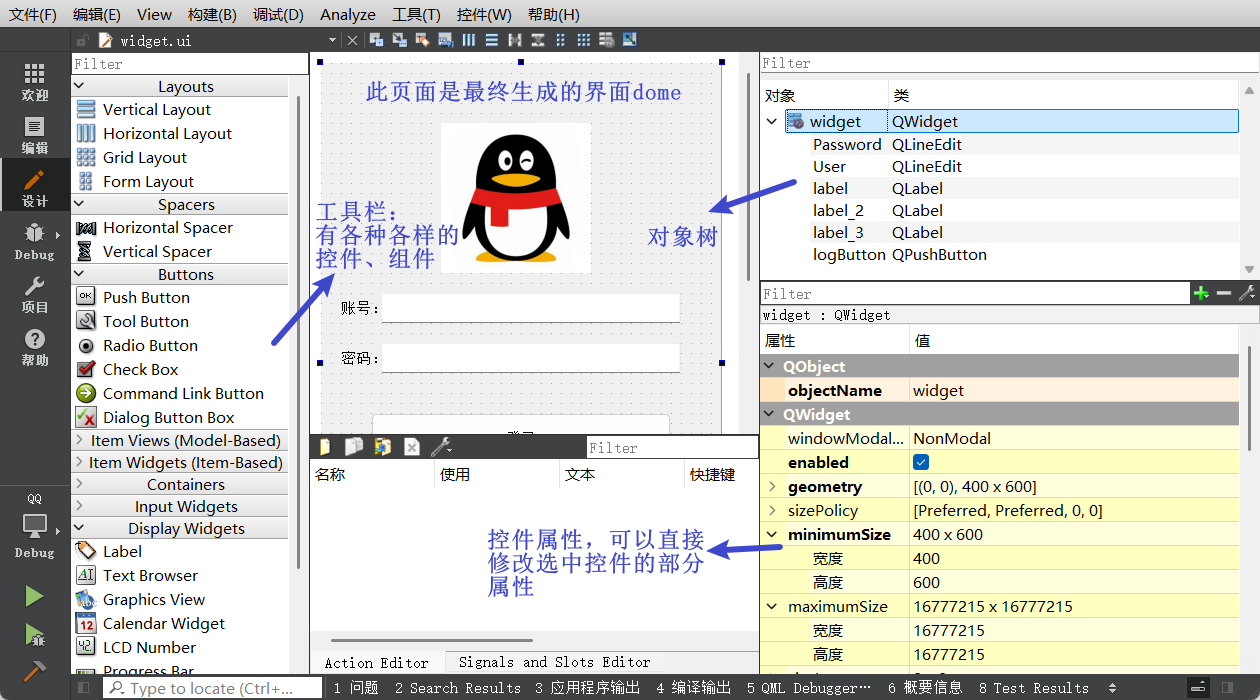
Task: Open the 构建(B) menu
Action: [x=212, y=14]
